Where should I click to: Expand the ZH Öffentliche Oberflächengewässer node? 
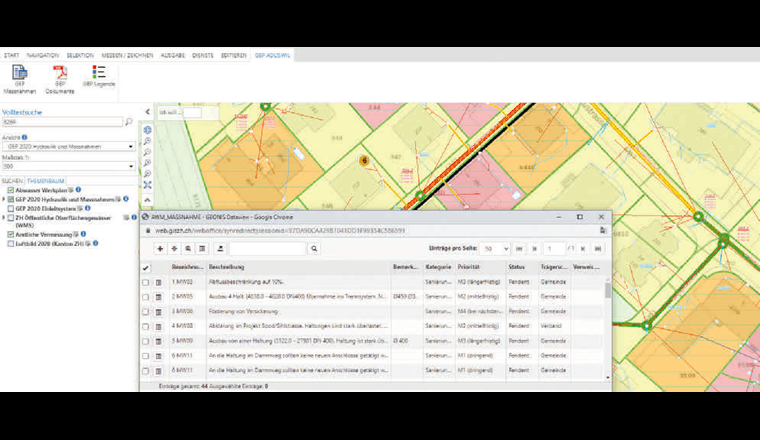[x=4, y=218]
